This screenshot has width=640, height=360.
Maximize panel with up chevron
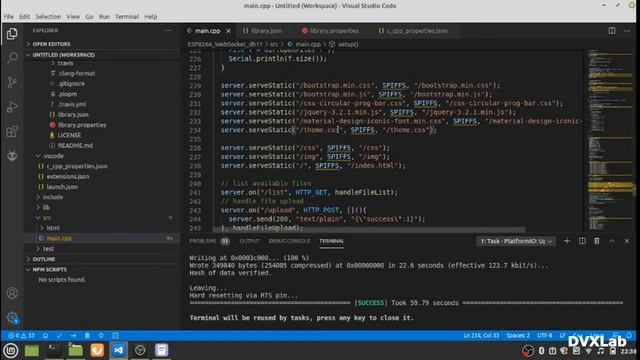[612, 241]
